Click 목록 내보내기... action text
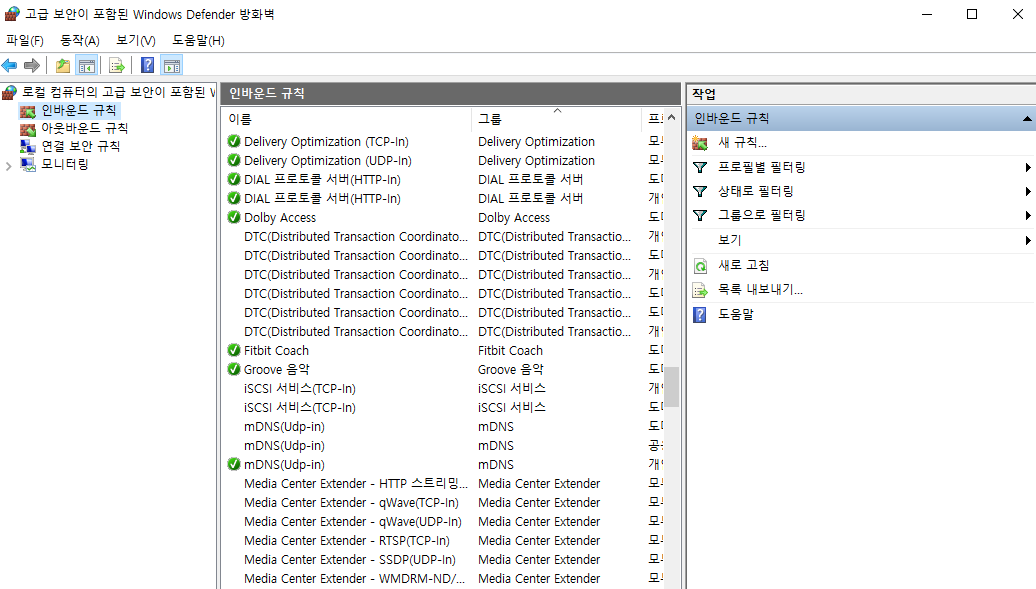Image resolution: width=1036 pixels, height=589 pixels. click(760, 290)
